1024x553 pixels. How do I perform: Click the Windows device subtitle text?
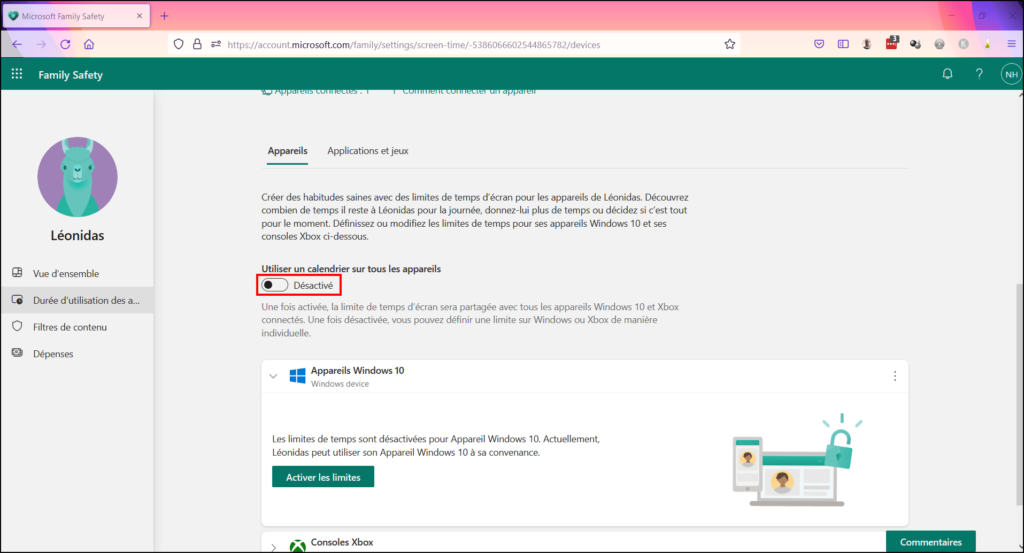(x=340, y=384)
